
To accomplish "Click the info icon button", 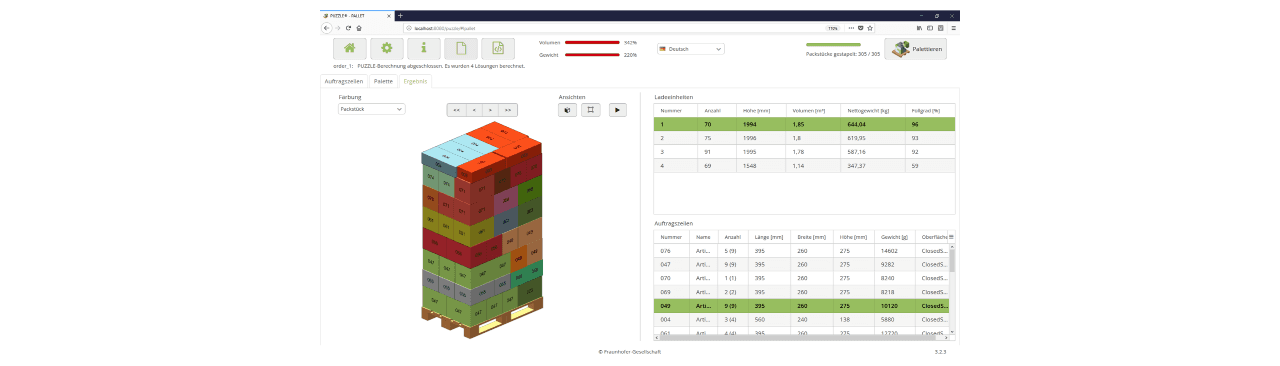I will click(423, 48).
